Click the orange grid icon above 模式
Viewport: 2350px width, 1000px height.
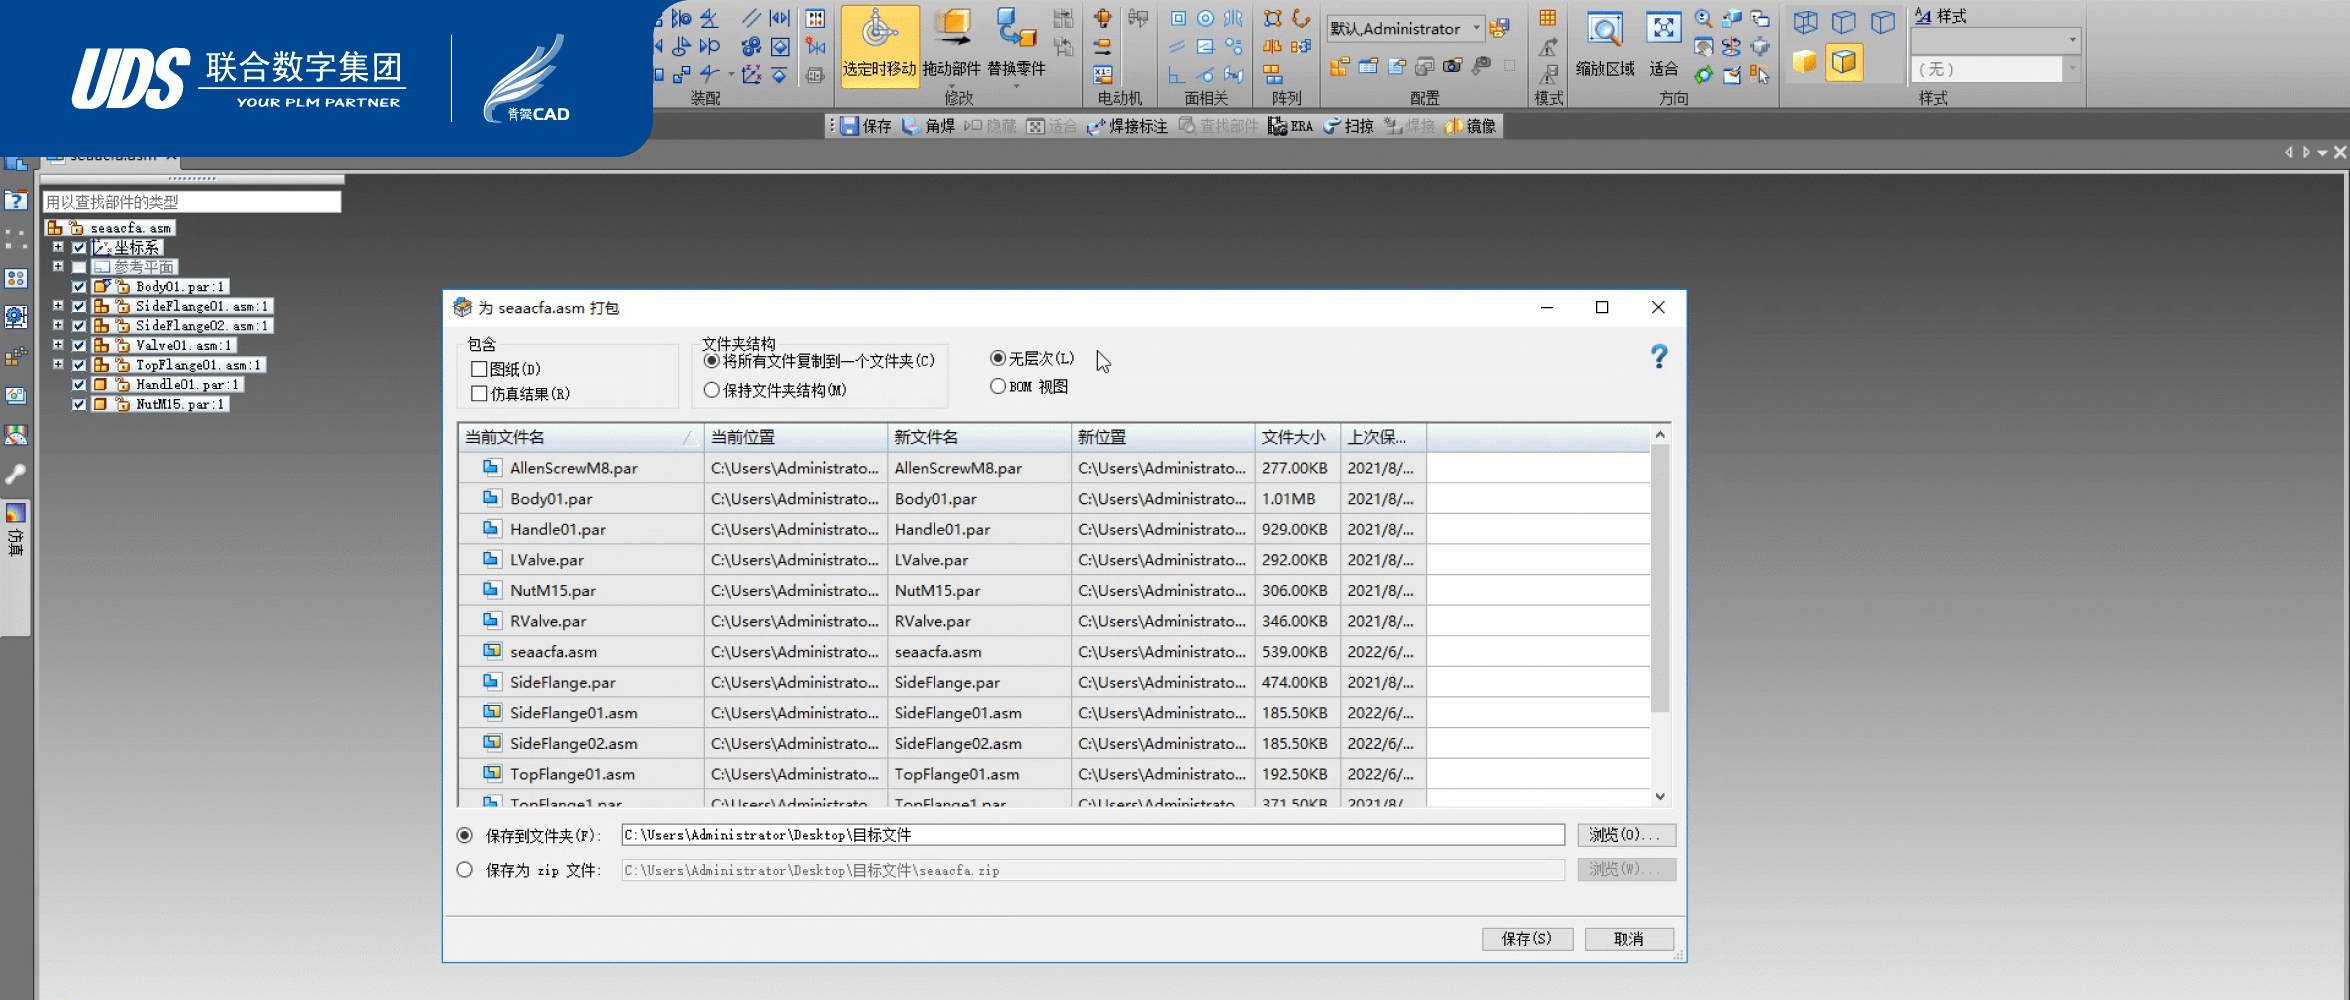click(1548, 18)
